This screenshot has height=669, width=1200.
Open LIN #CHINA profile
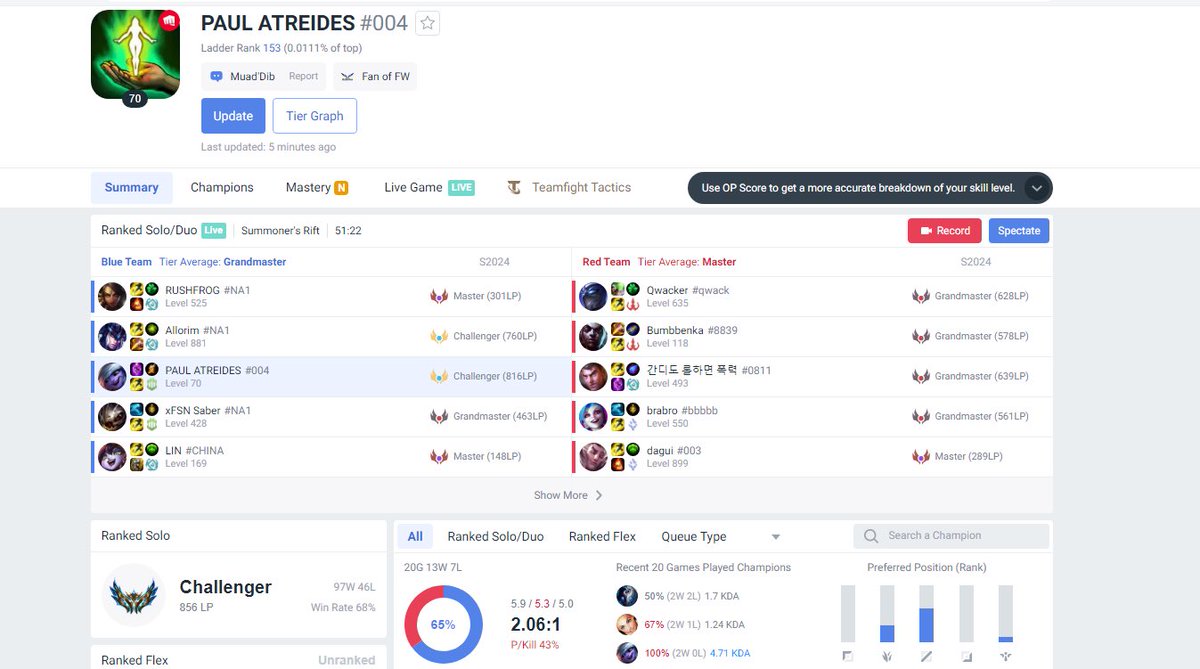[x=194, y=450]
